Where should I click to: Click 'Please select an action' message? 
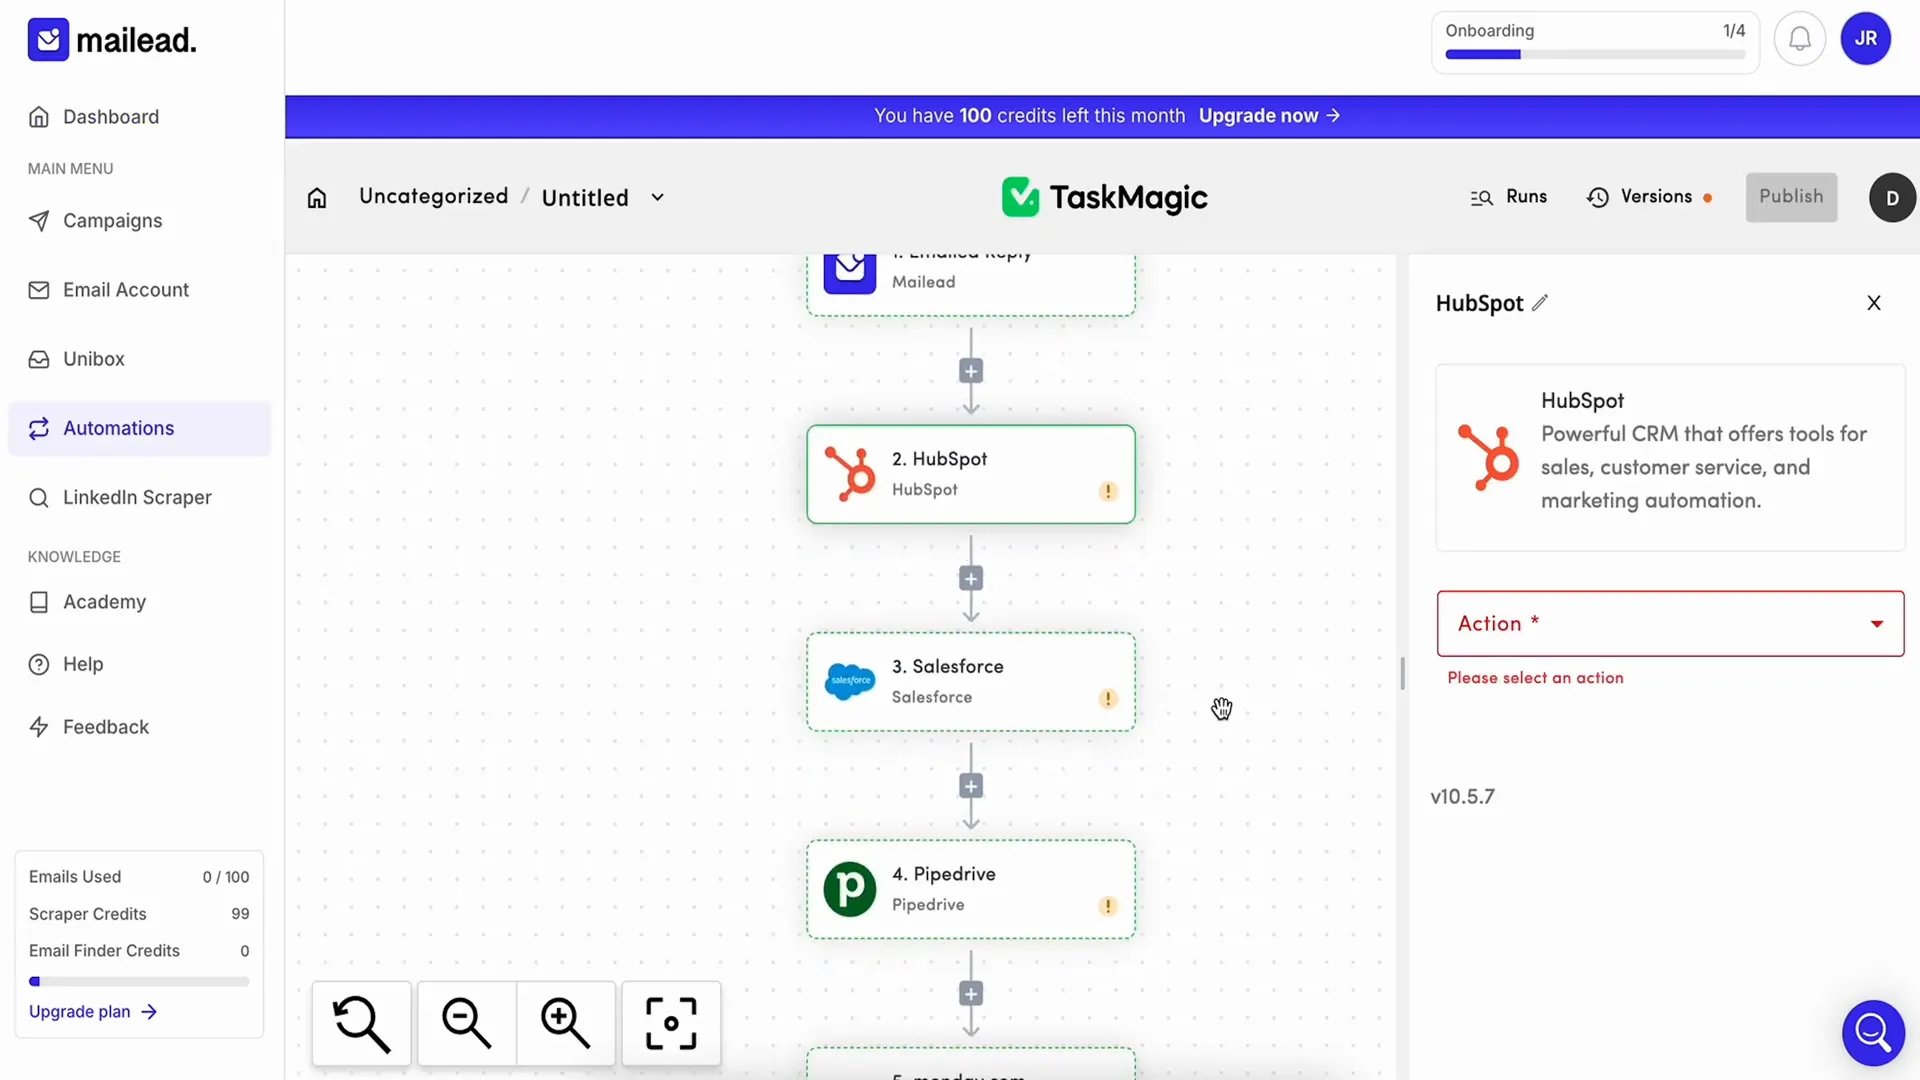click(1535, 678)
